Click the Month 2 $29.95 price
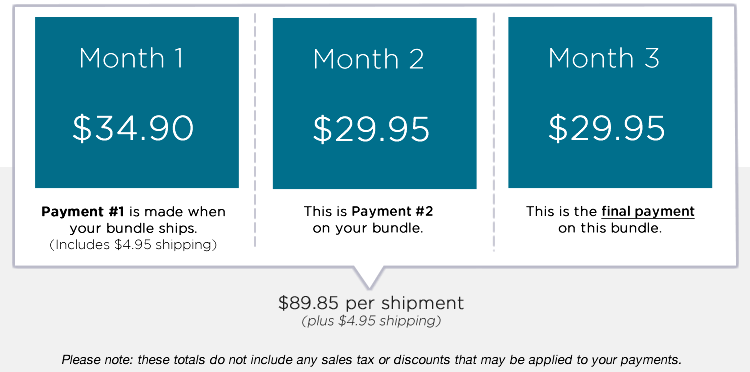Image resolution: width=750 pixels, height=372 pixels. [371, 129]
